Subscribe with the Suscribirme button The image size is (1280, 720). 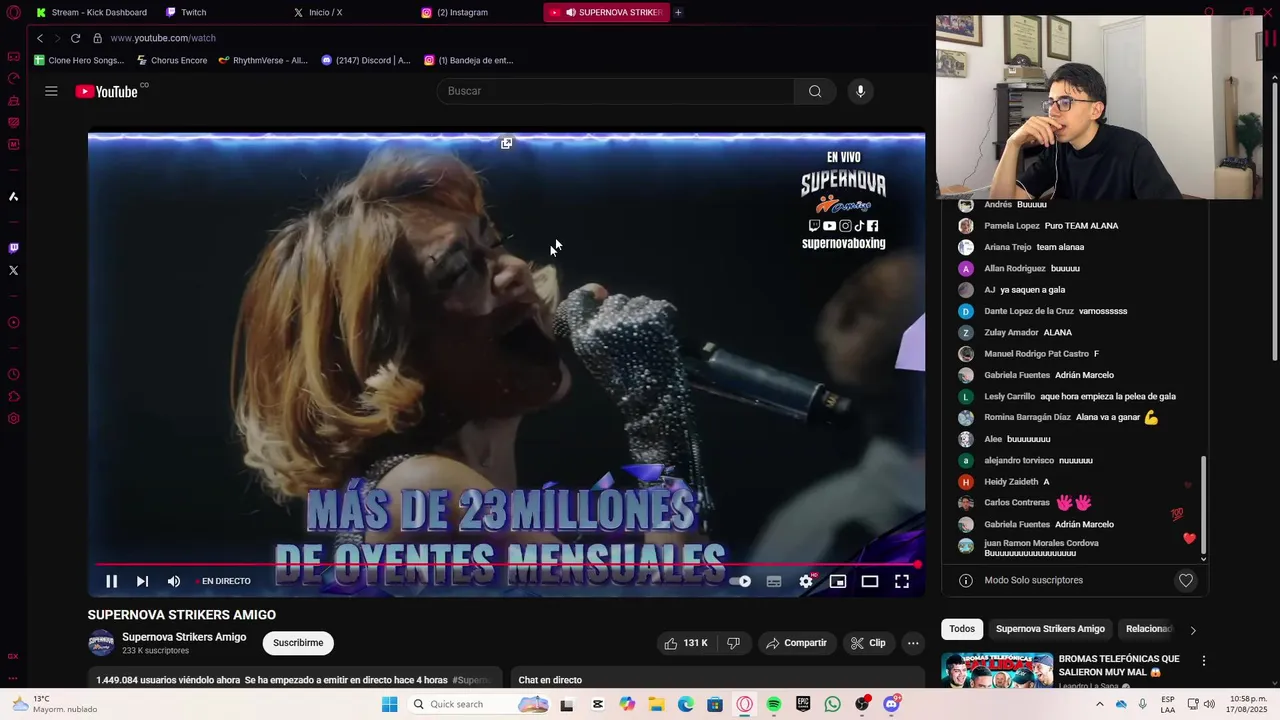(x=298, y=643)
